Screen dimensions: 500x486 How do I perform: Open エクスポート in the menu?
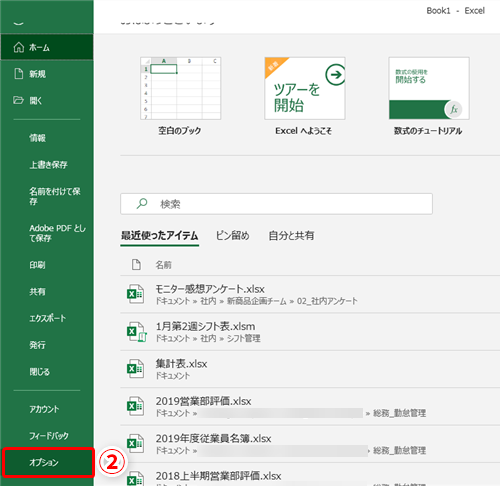click(48, 318)
